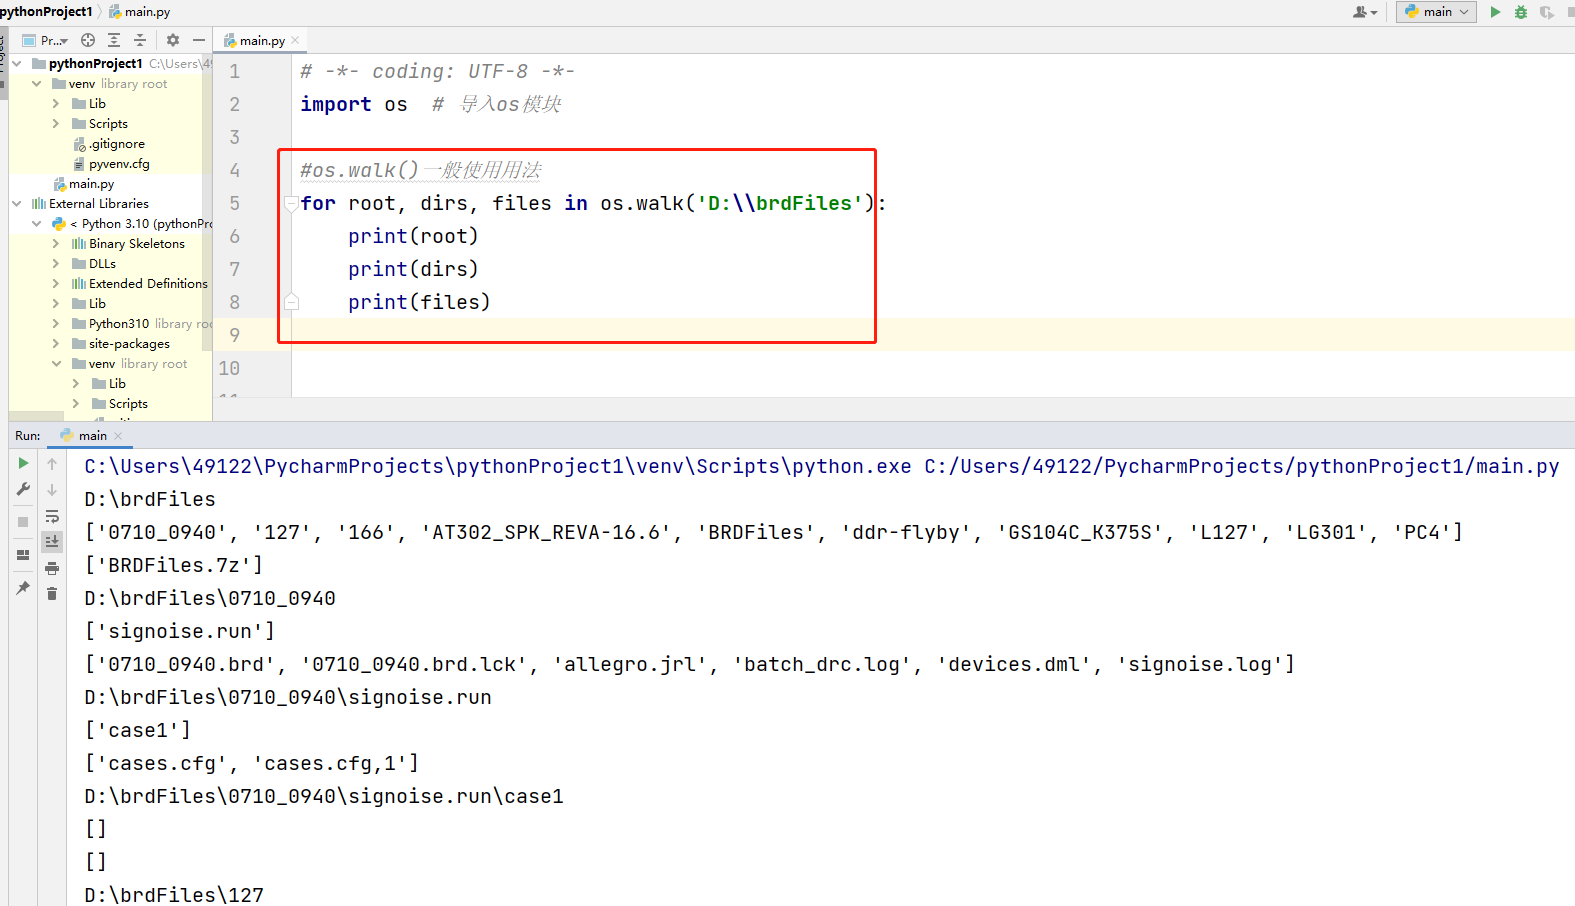1575x906 pixels.
Task: Expand the Python310 library root folder
Action: click(56, 323)
